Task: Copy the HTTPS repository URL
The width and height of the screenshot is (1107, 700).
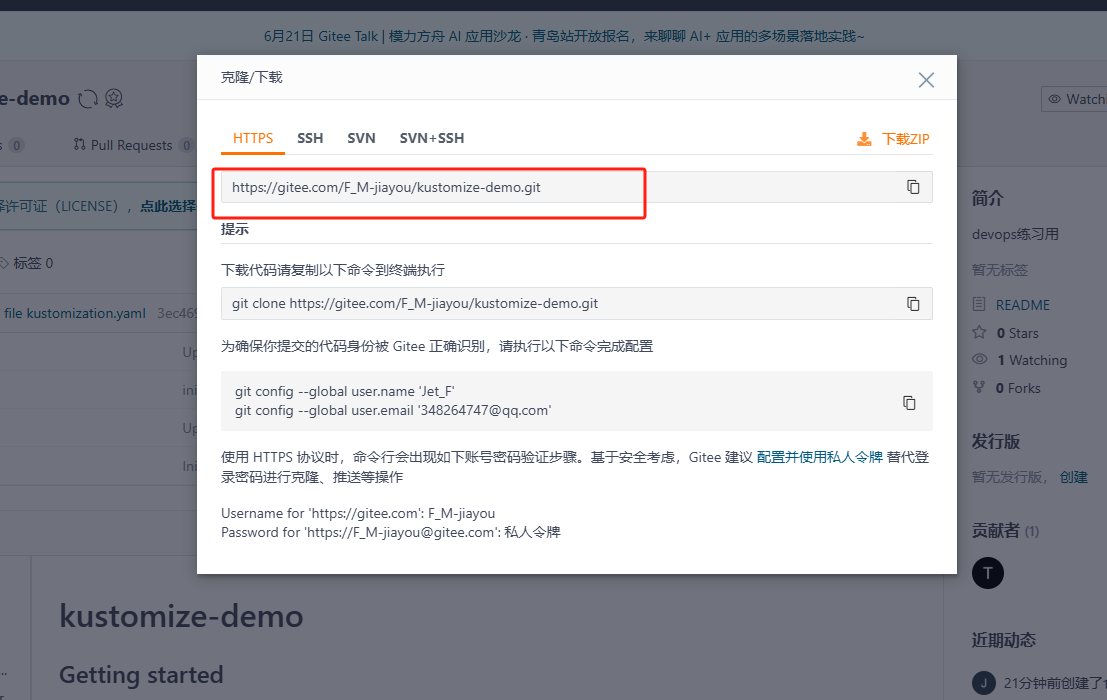Action: click(913, 187)
